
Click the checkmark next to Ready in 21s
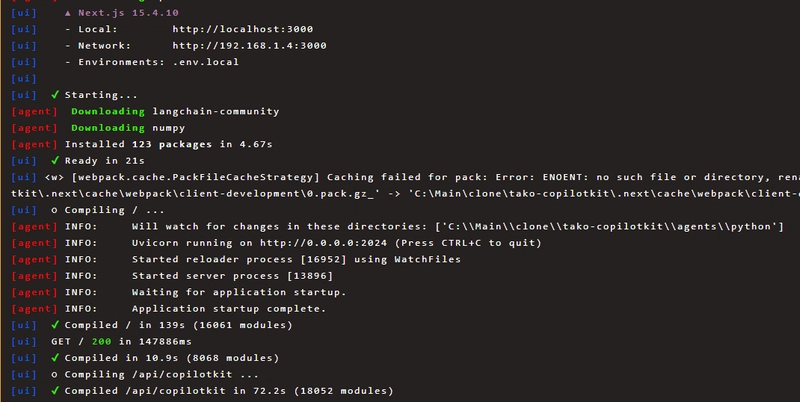54,161
